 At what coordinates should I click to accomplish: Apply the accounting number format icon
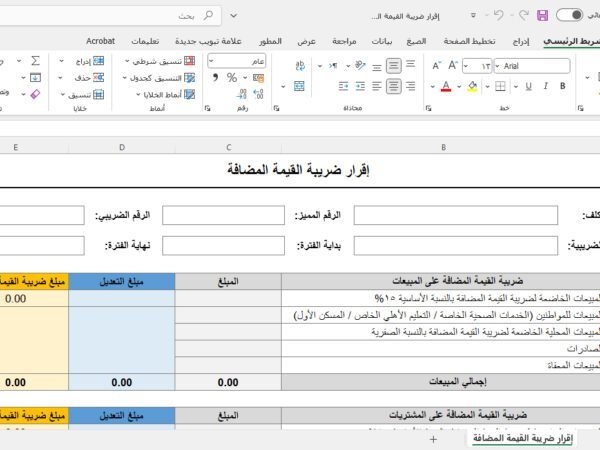[x=258, y=78]
